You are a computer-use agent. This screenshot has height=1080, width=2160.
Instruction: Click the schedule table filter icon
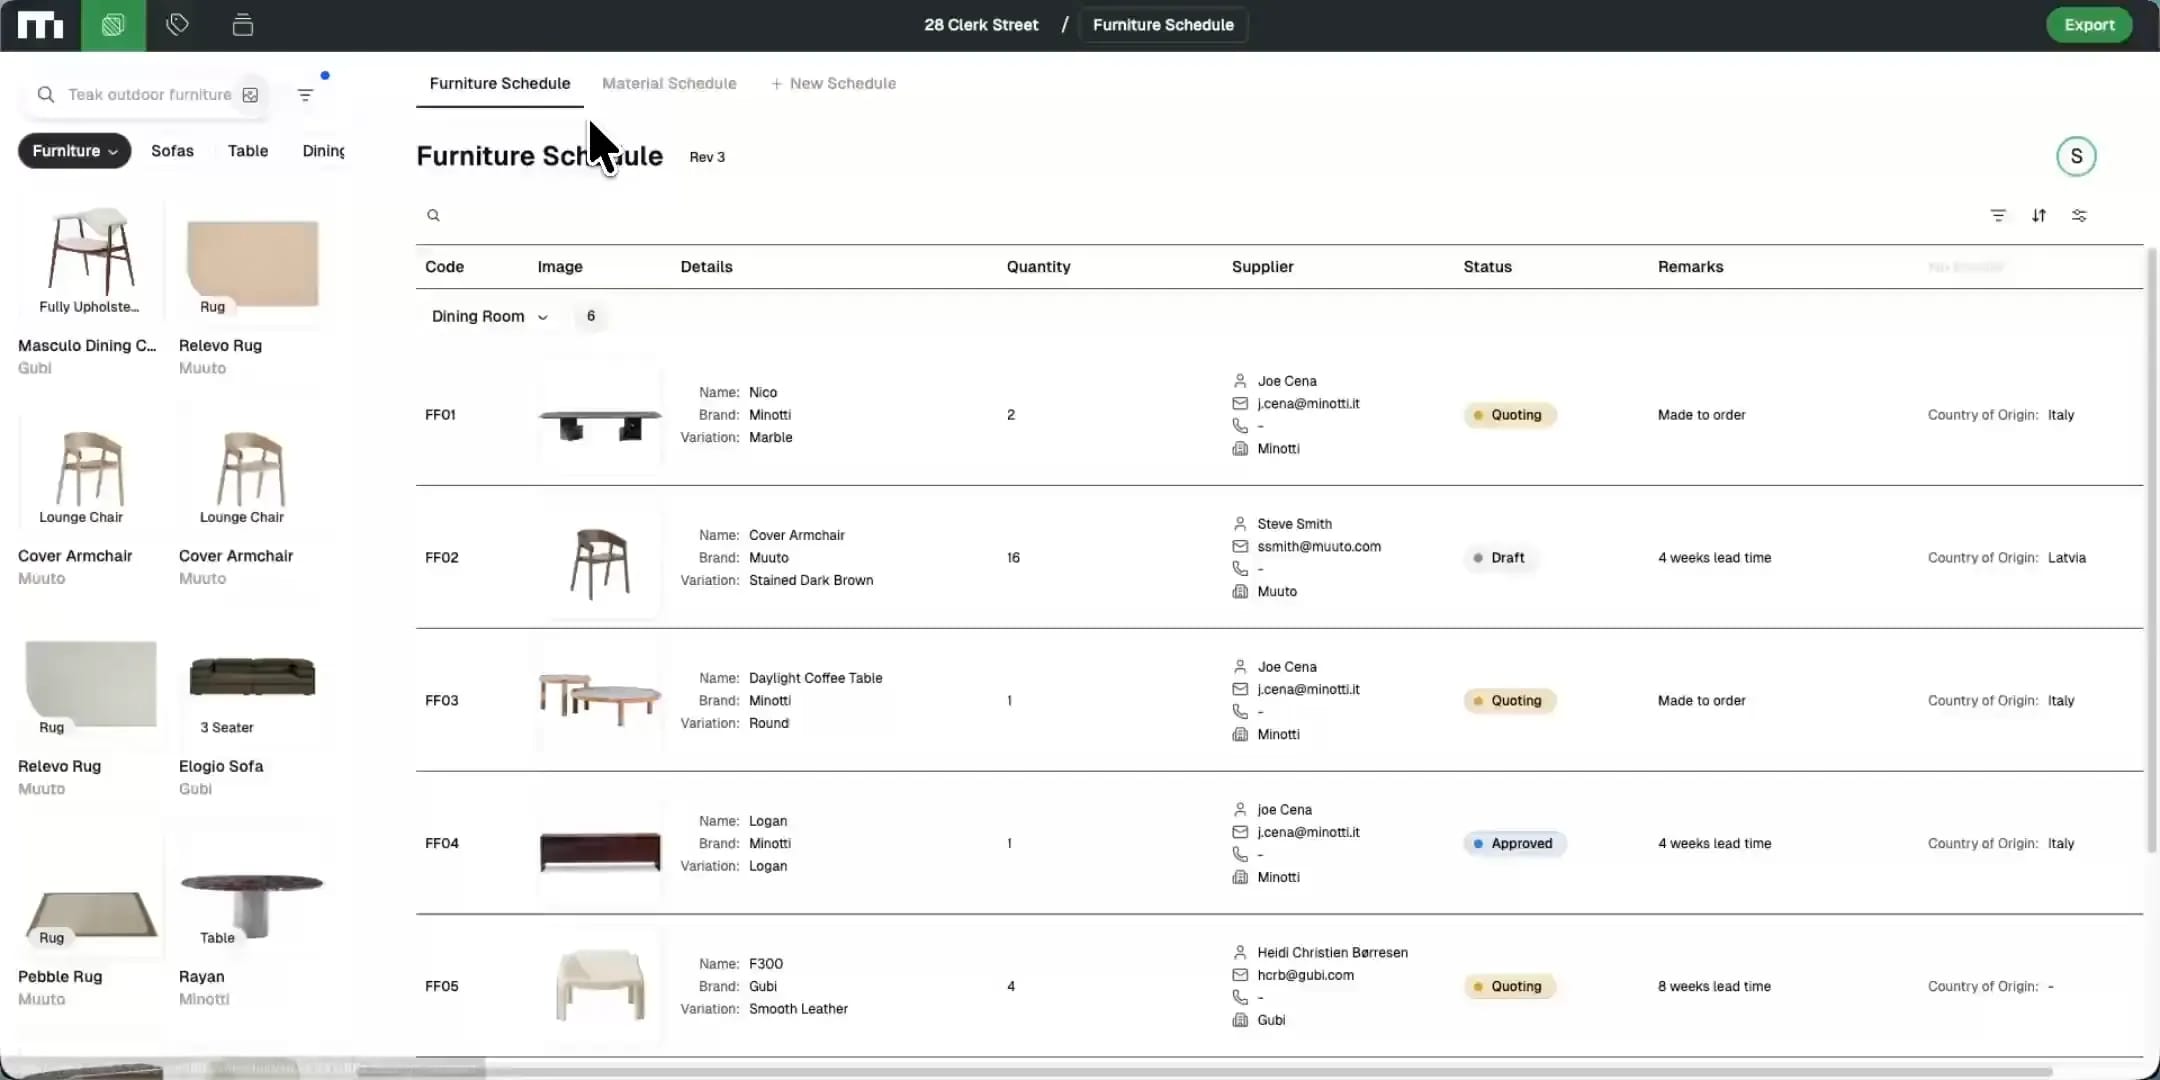[1998, 215]
